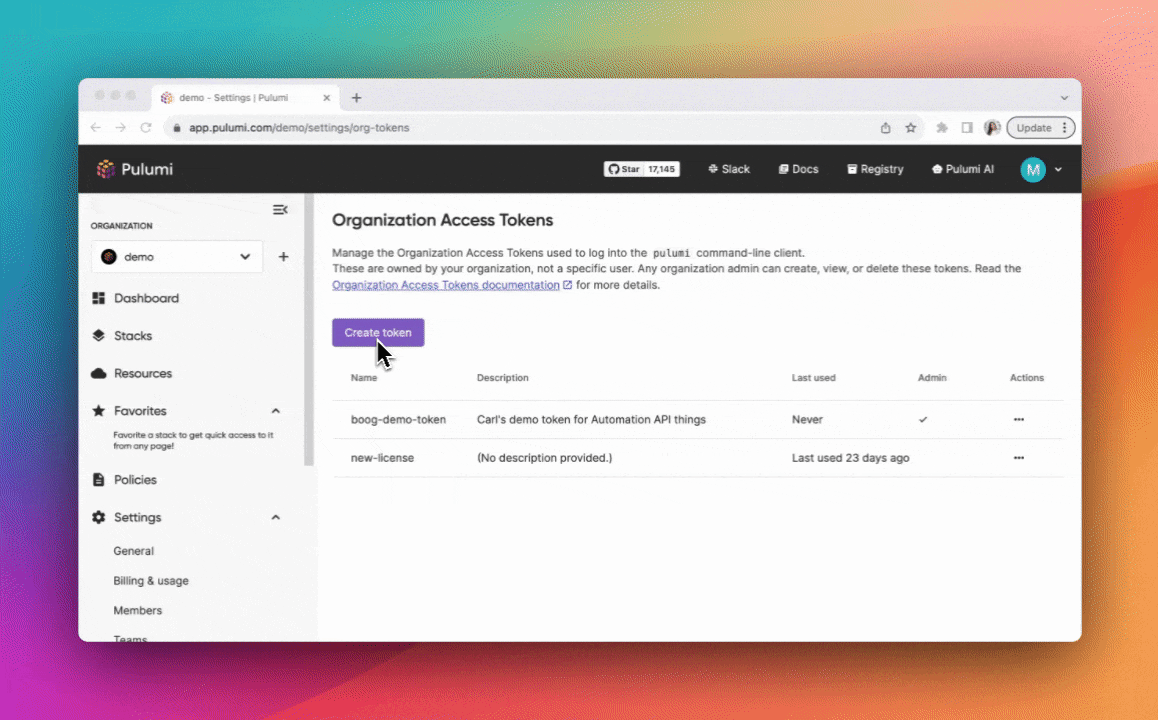1158x720 pixels.
Task: Open the demo organization dropdown
Action: pyautogui.click(x=177, y=257)
